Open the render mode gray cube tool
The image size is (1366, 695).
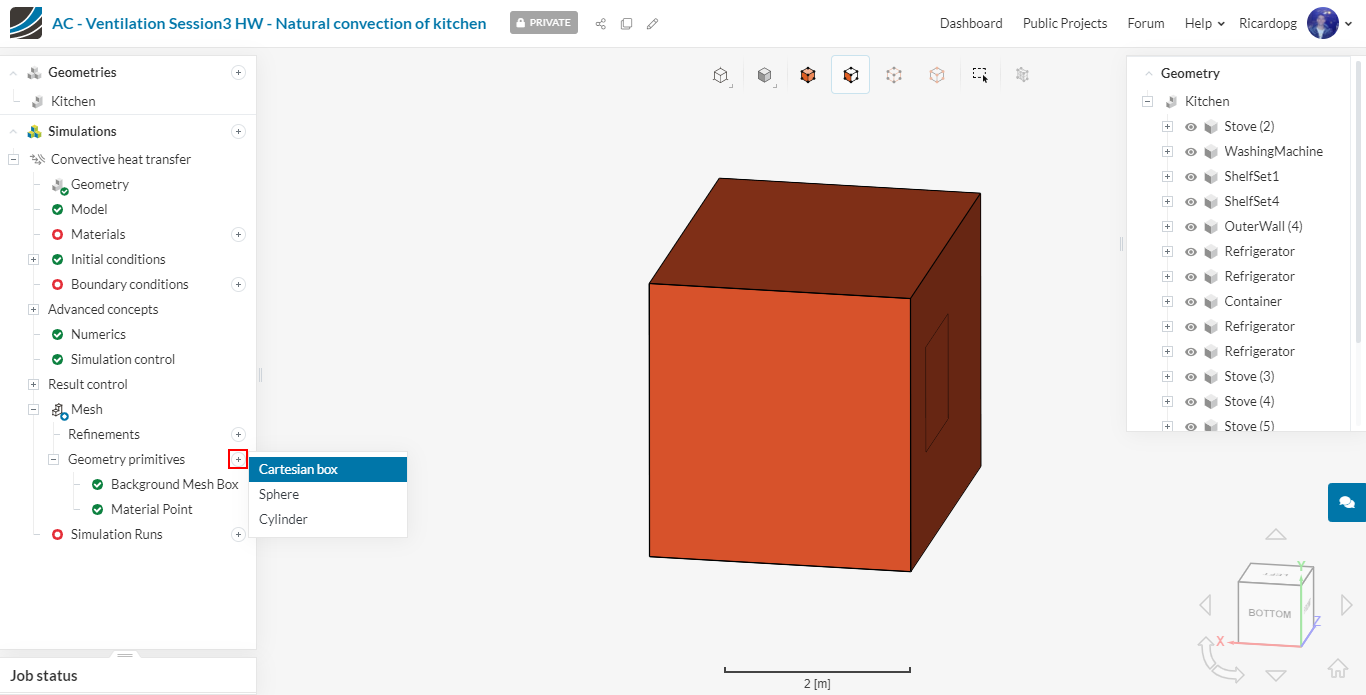tap(765, 75)
